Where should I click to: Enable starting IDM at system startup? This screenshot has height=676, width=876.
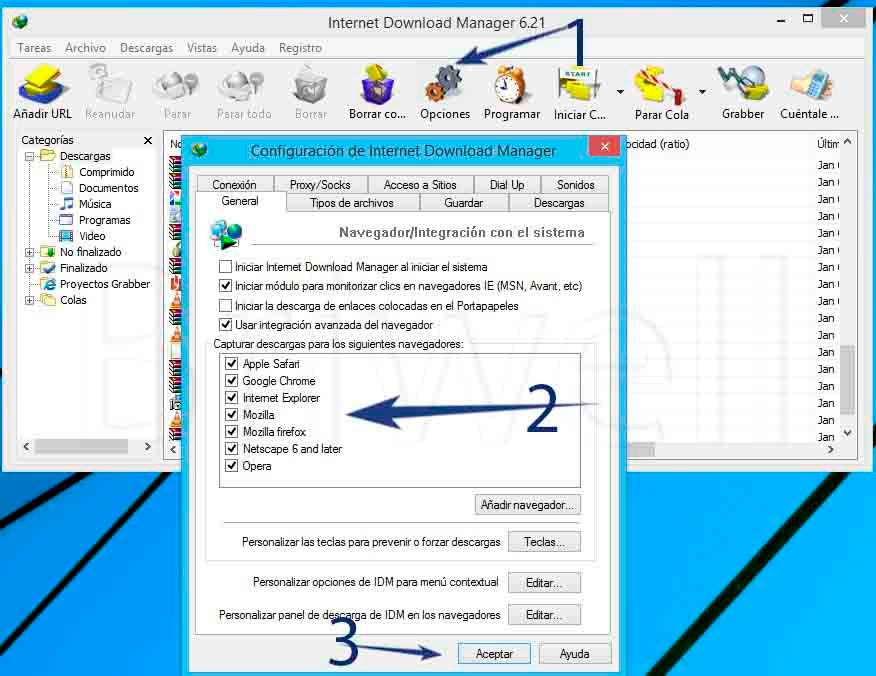226,266
